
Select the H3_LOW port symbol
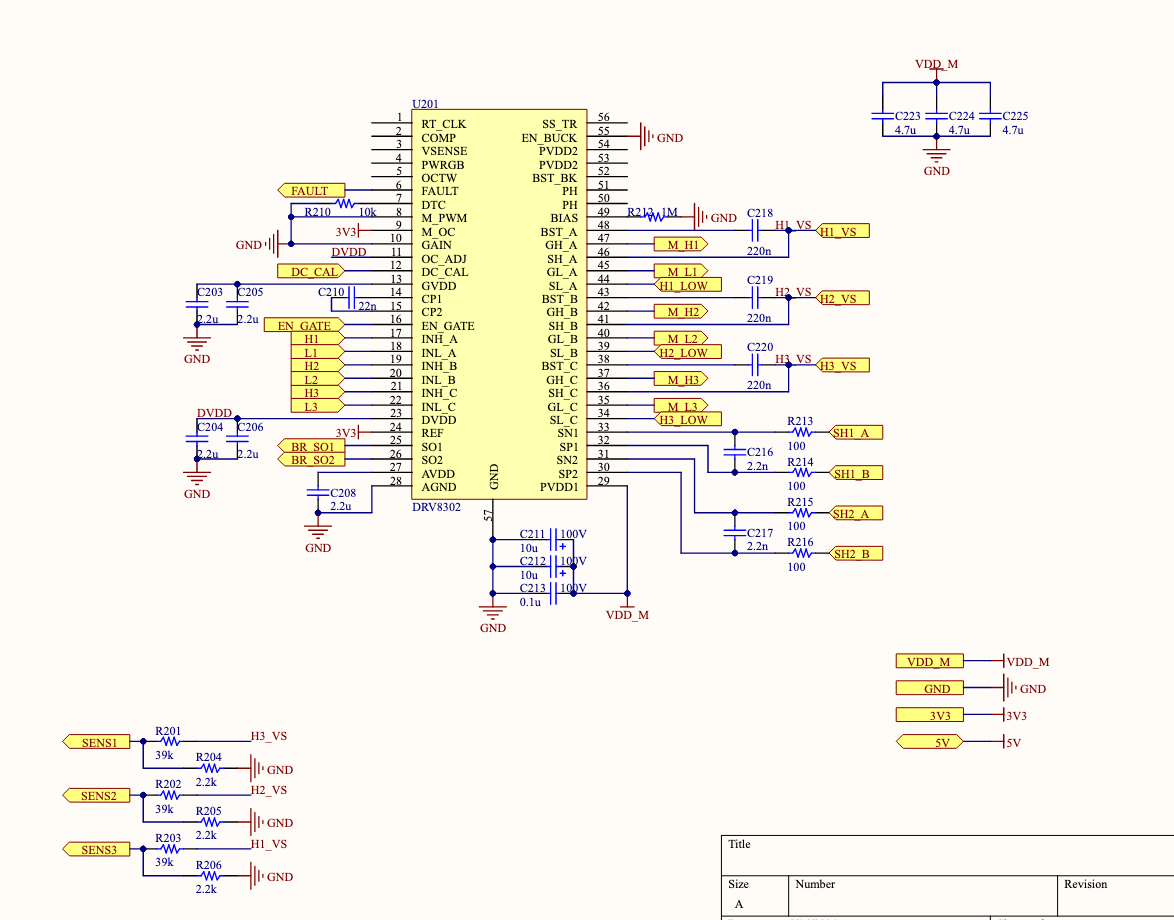tap(682, 420)
